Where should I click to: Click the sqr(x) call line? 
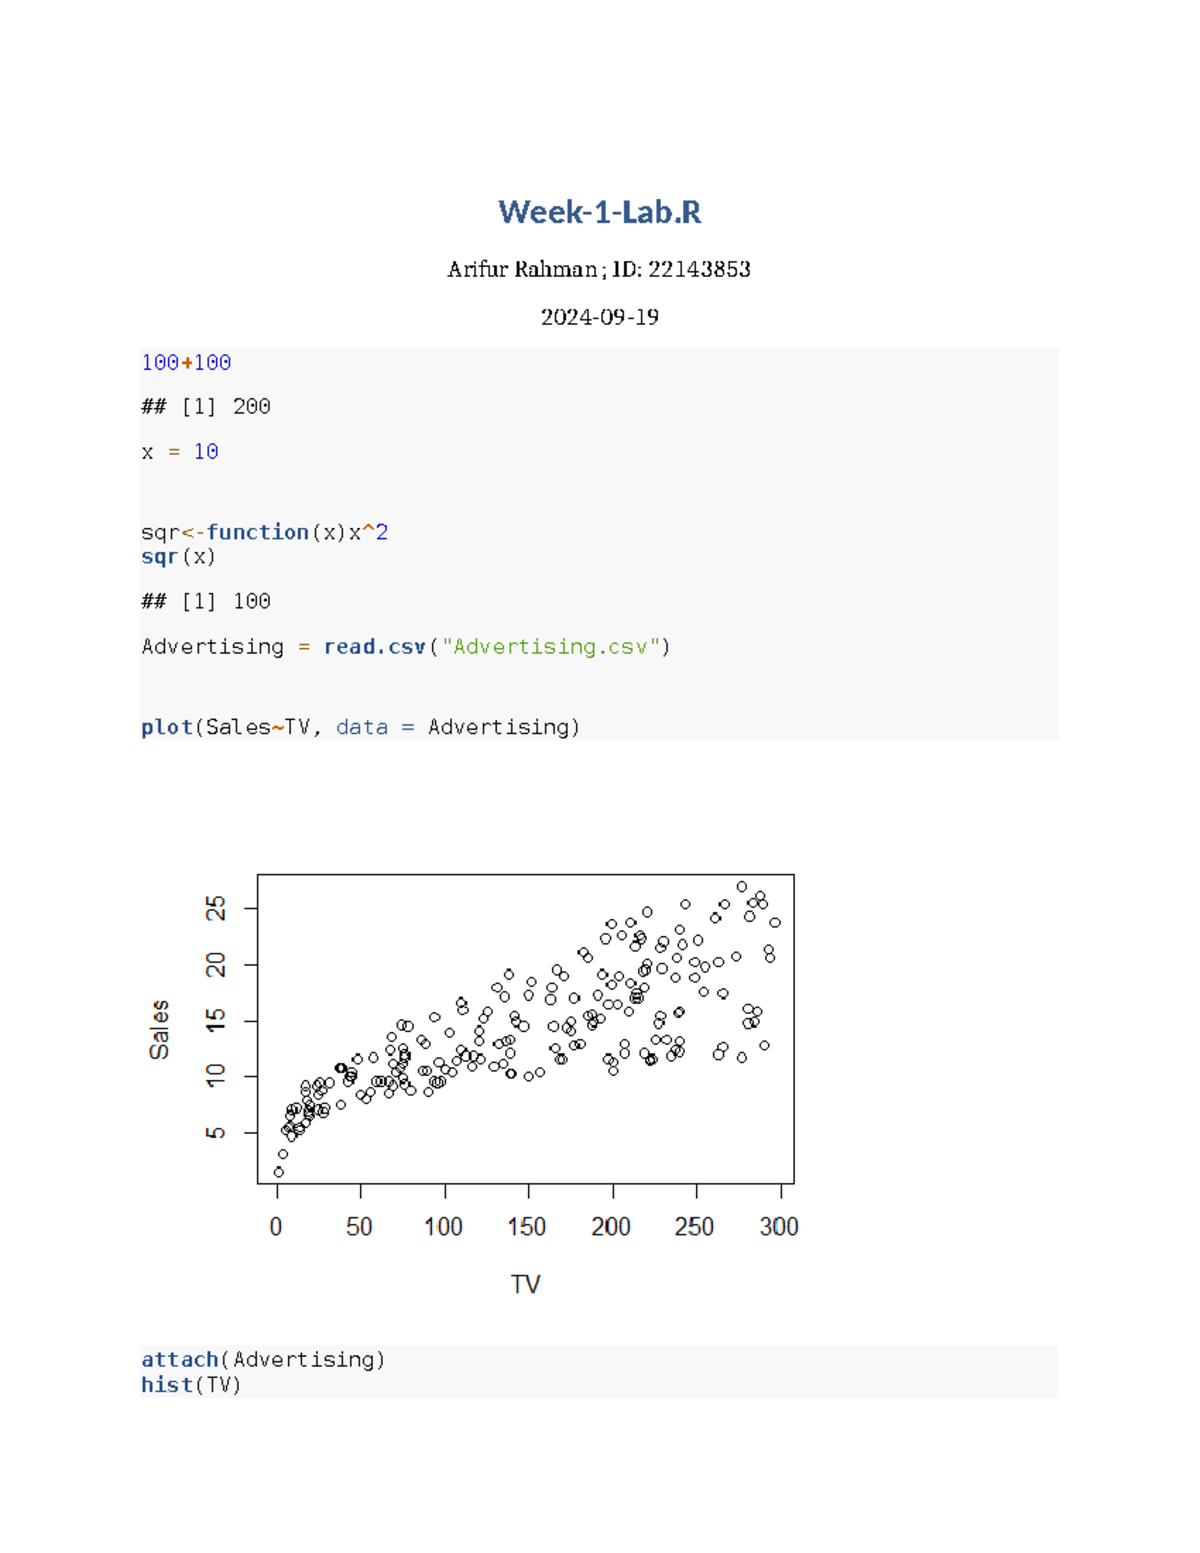click(x=178, y=557)
